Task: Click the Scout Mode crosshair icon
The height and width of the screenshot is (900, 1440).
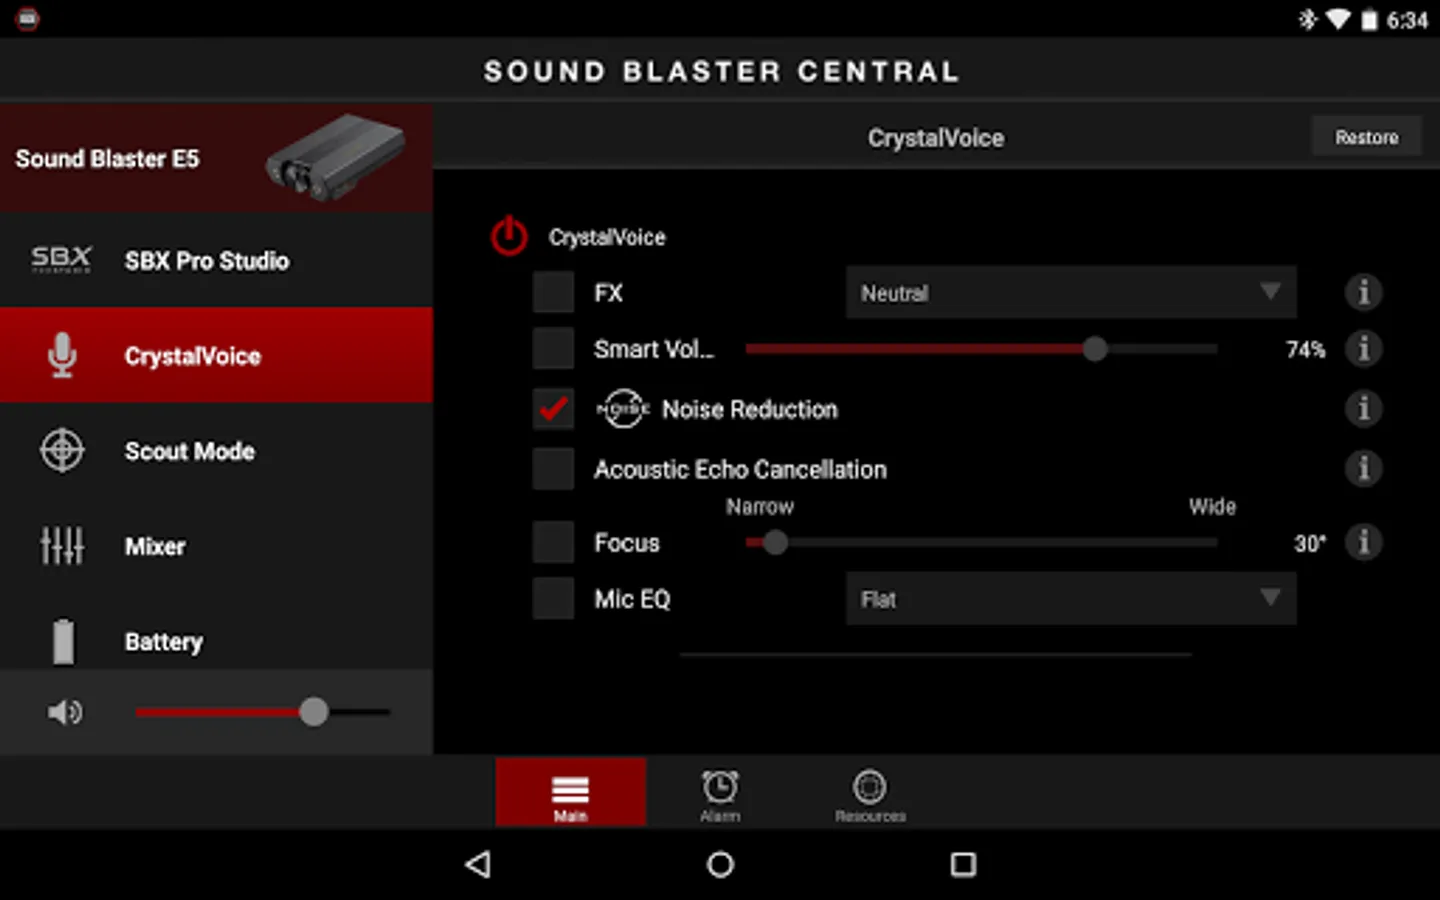Action: click(62, 451)
